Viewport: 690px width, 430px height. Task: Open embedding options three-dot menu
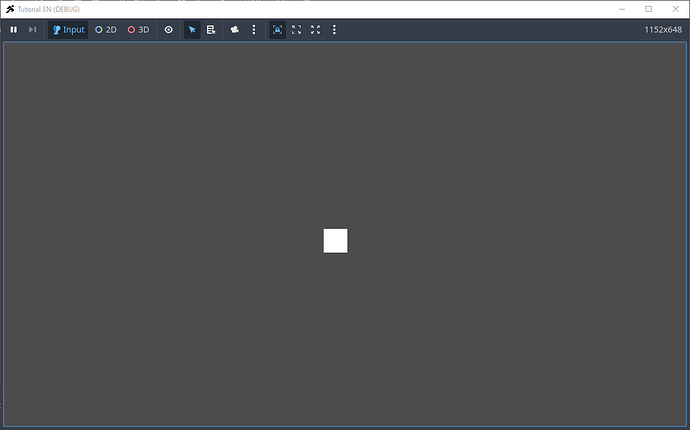tap(334, 30)
